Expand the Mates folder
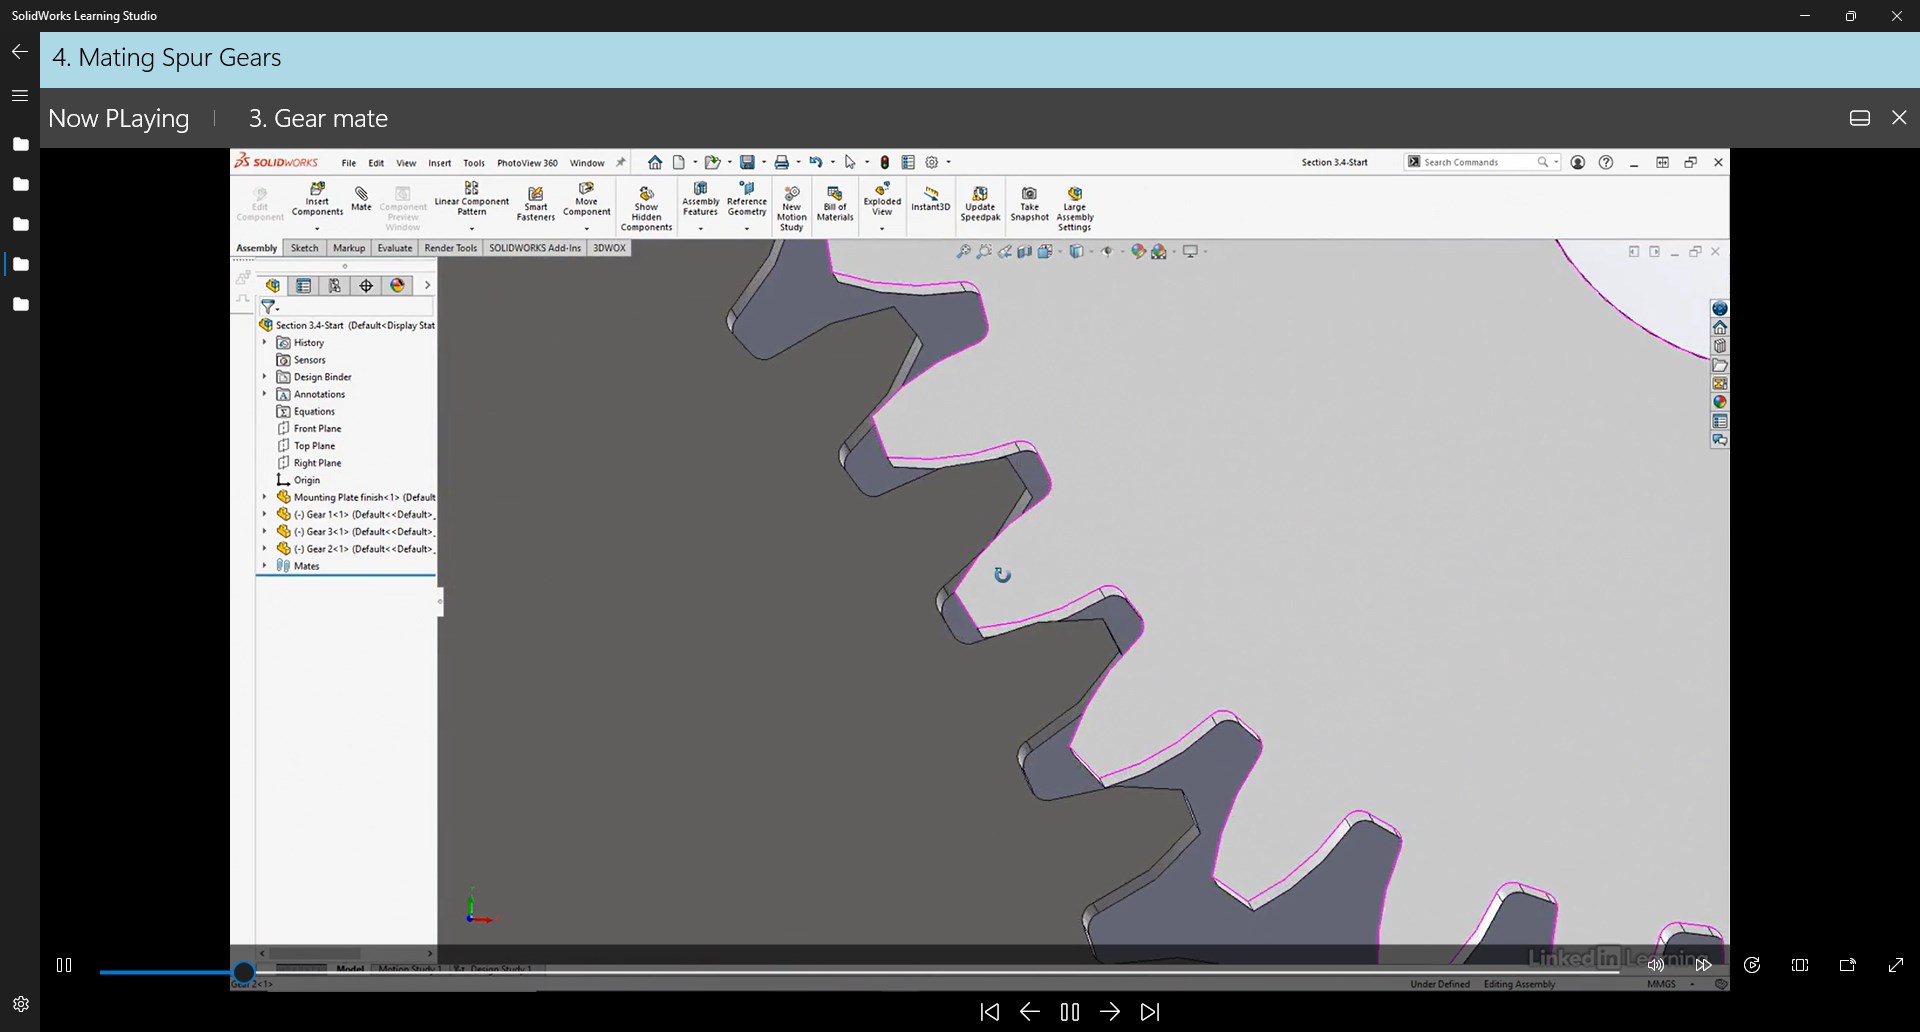The width and height of the screenshot is (1920, 1032). pyautogui.click(x=263, y=566)
